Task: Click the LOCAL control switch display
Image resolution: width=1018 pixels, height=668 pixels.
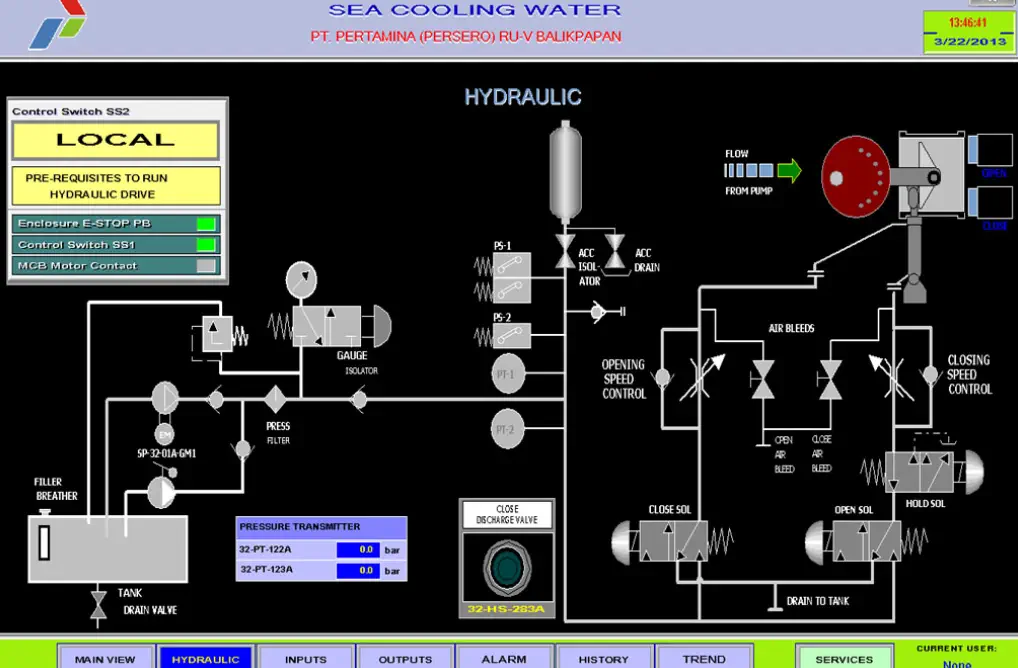Action: point(115,141)
